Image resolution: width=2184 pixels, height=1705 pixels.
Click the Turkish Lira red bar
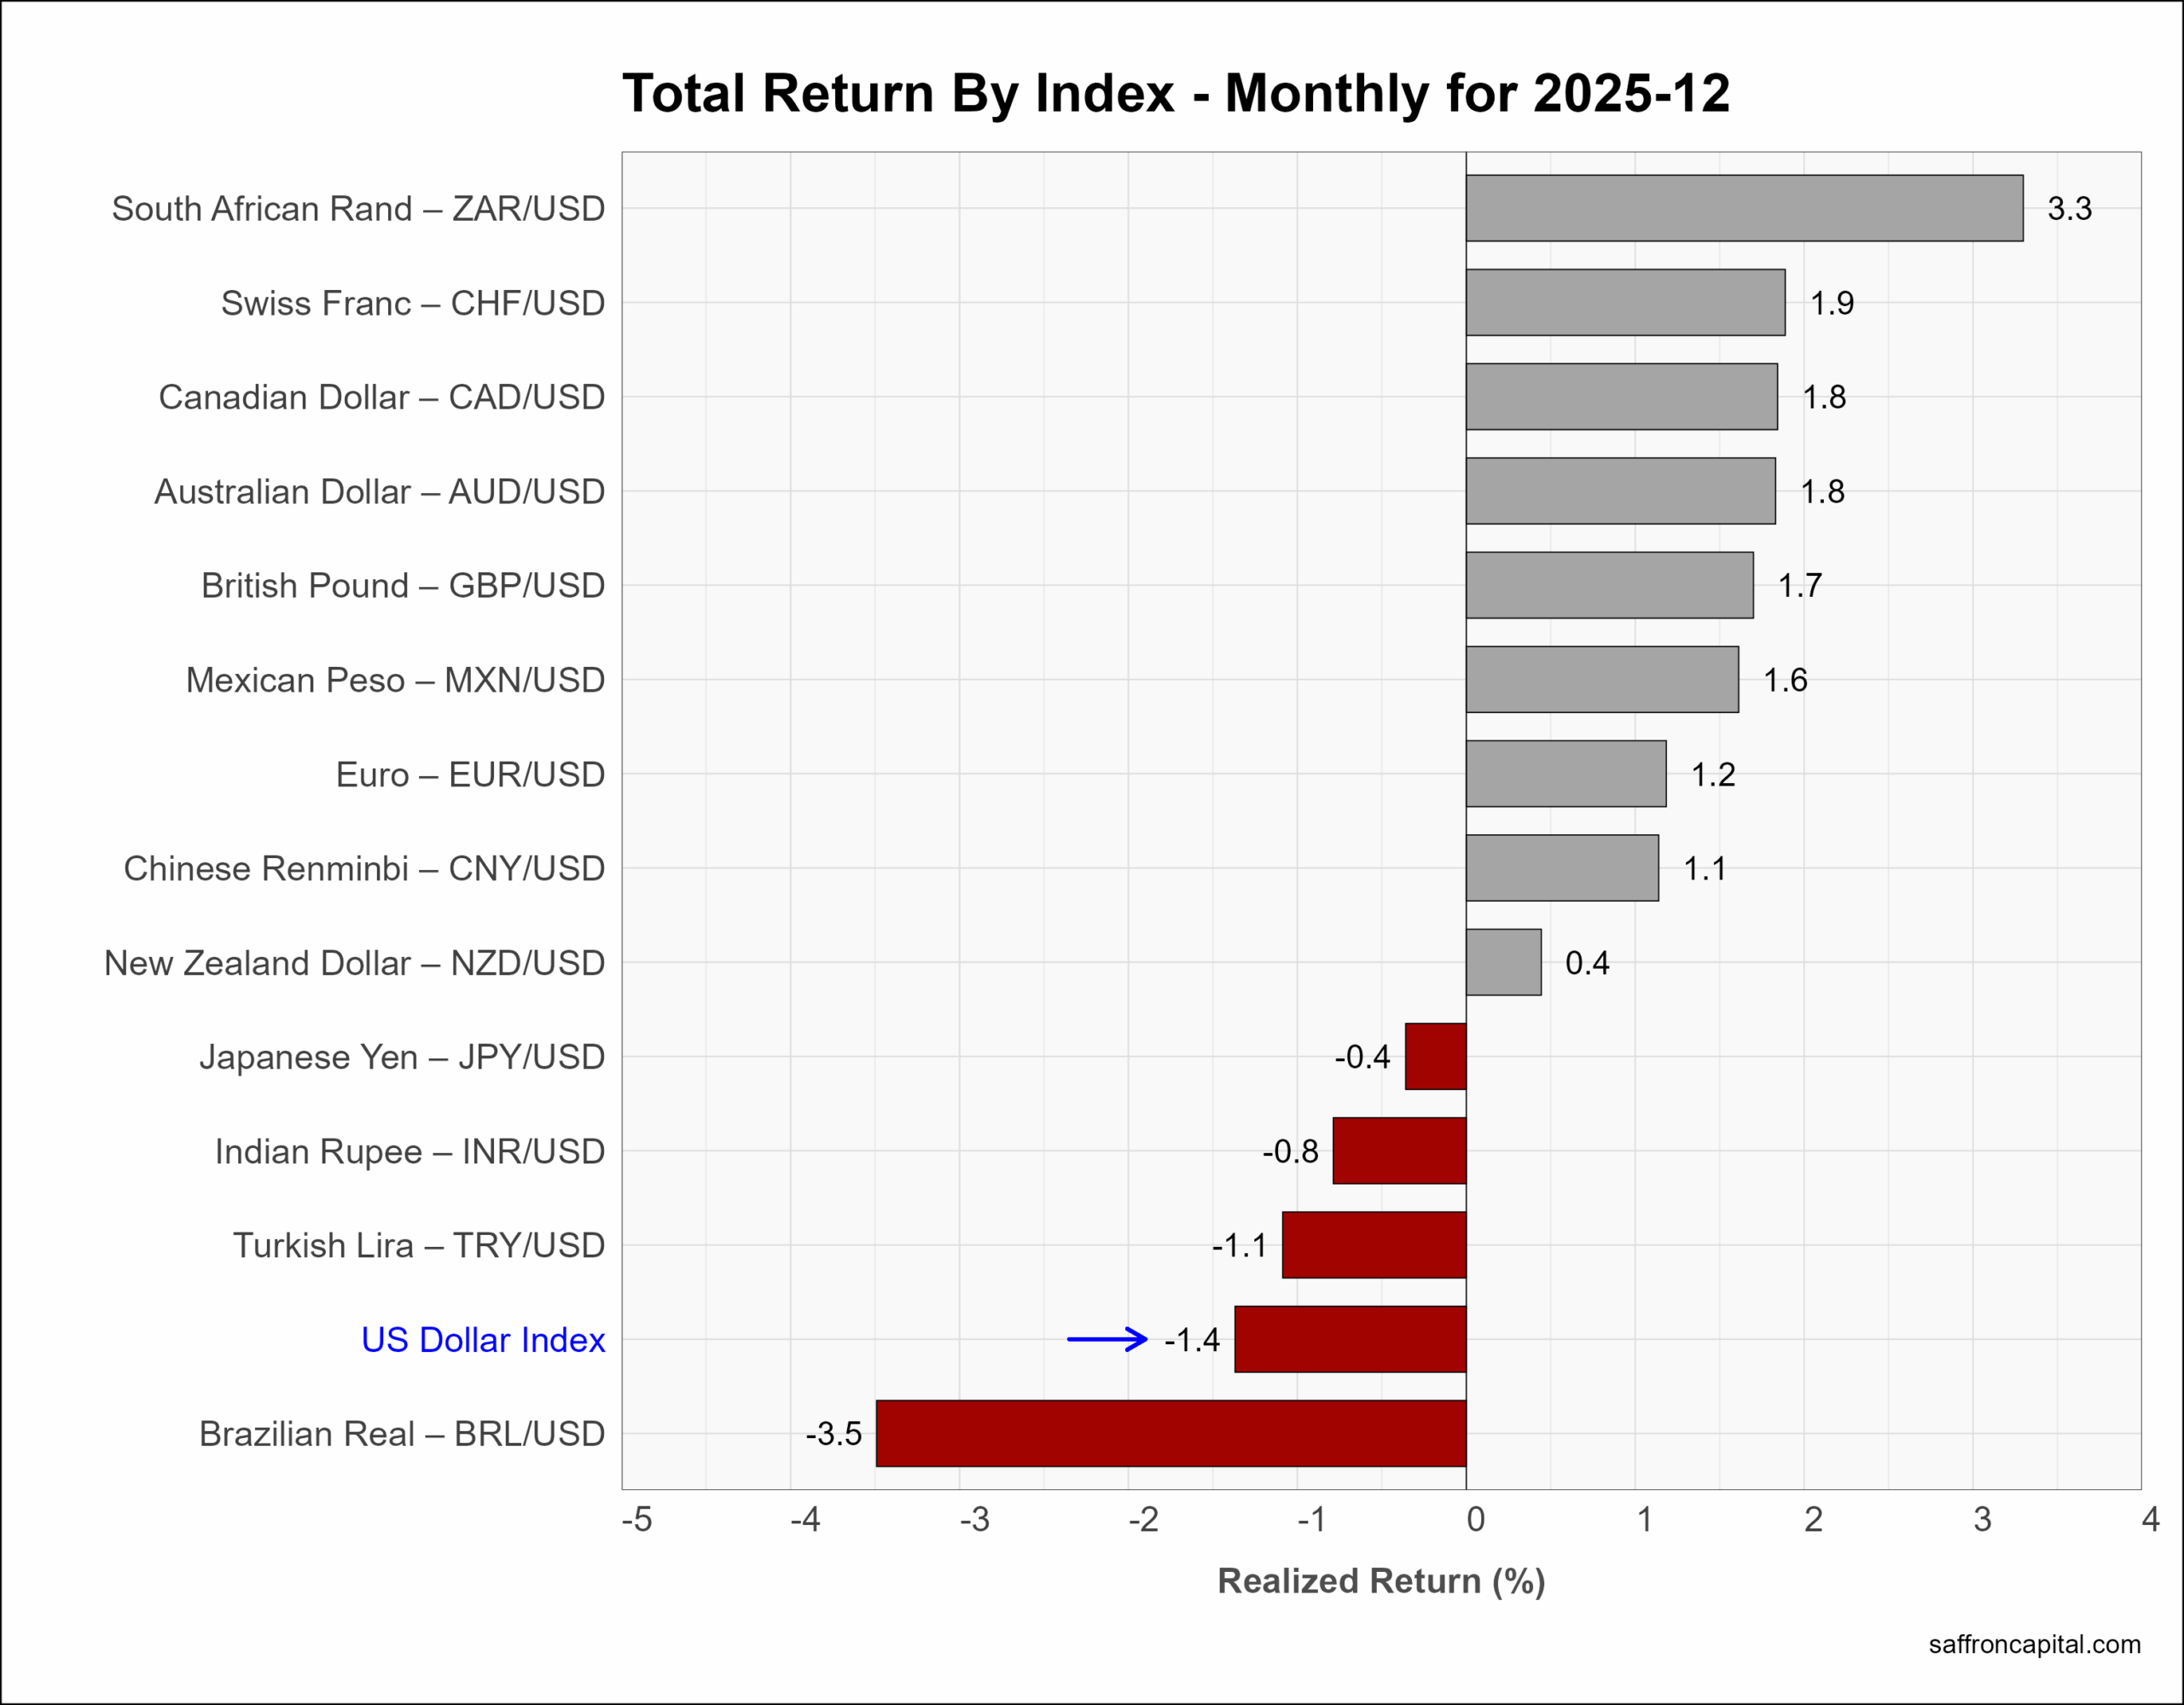tap(1374, 1245)
